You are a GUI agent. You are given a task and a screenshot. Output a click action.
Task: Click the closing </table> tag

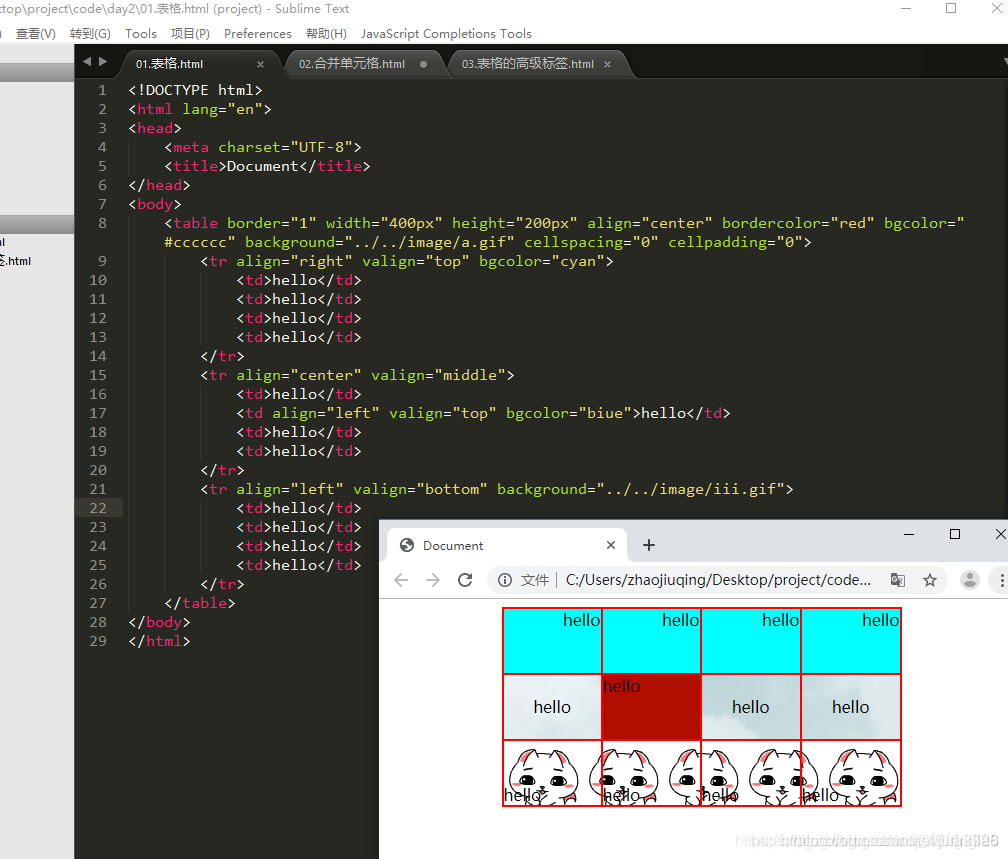coord(200,603)
